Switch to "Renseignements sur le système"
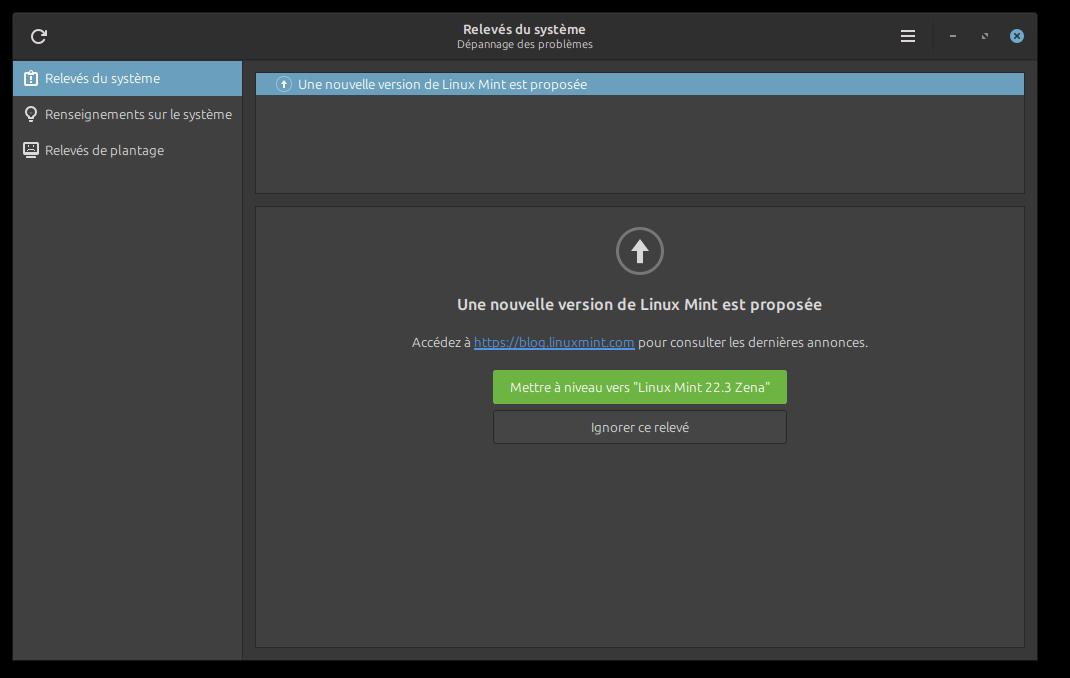Screen dimensions: 1070x678 [x=138, y=114]
